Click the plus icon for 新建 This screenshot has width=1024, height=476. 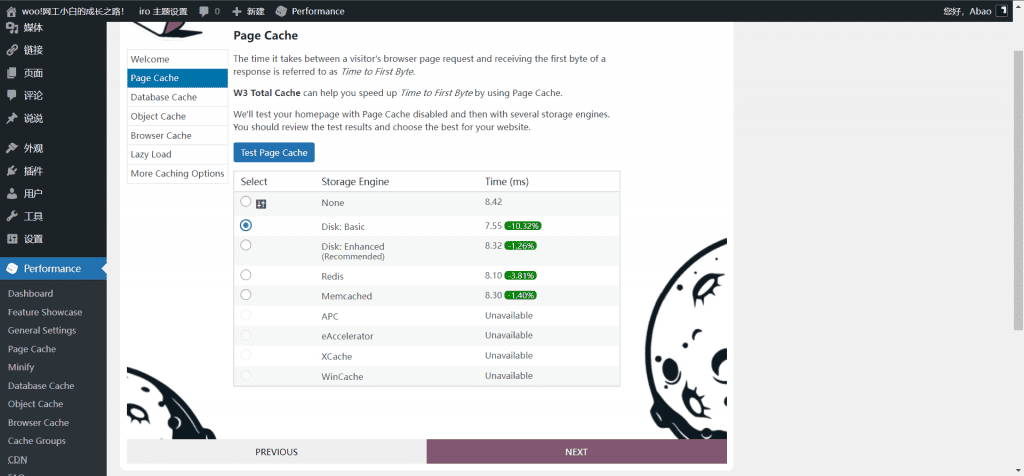(x=236, y=11)
